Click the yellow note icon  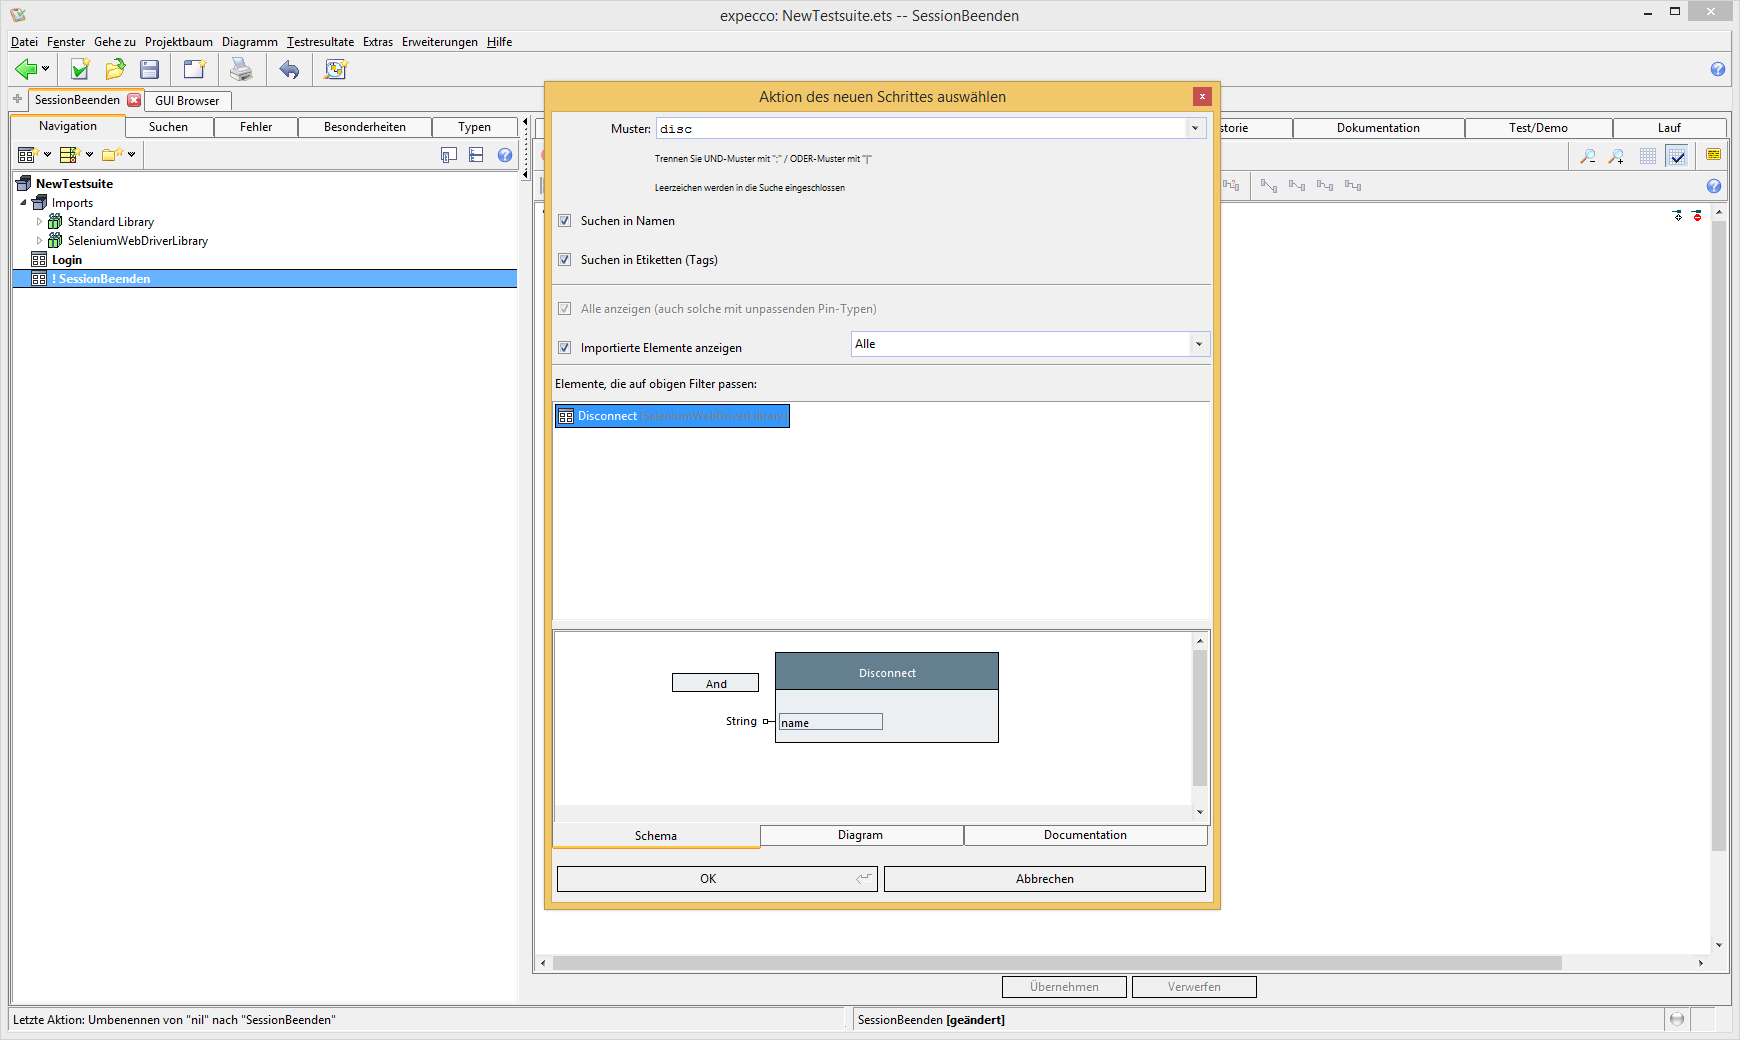pyautogui.click(x=1713, y=155)
